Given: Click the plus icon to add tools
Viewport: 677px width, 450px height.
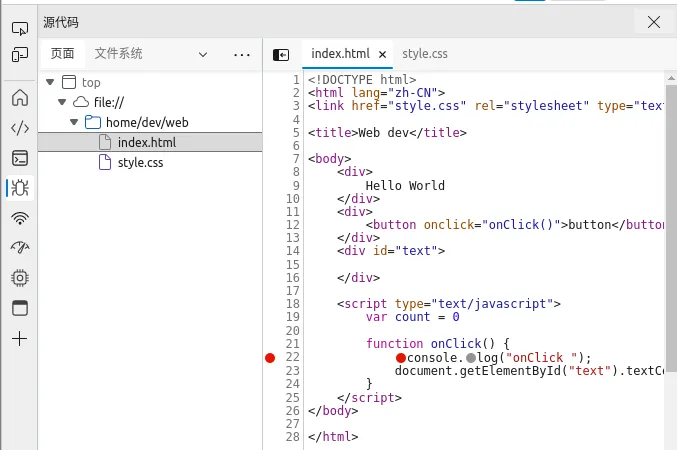Looking at the screenshot, I should (x=20, y=339).
